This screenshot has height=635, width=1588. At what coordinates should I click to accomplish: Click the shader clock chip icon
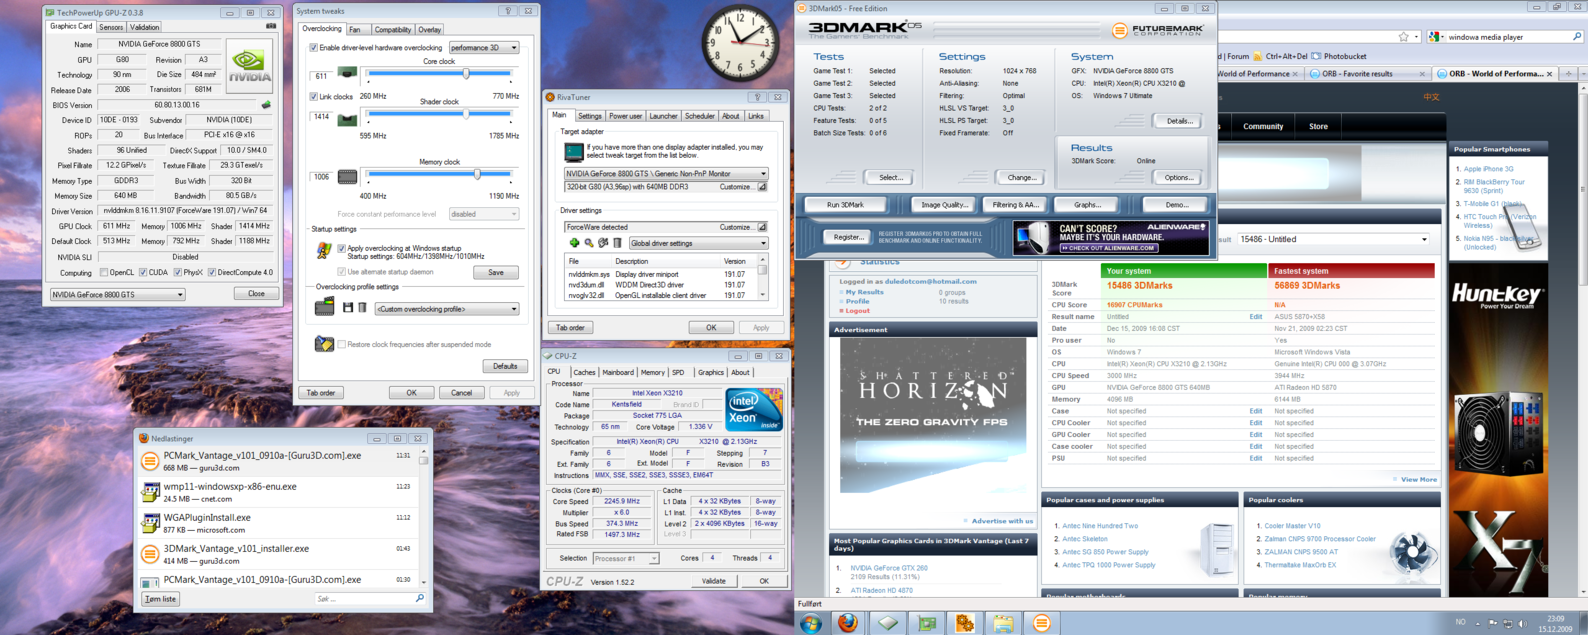pos(347,120)
